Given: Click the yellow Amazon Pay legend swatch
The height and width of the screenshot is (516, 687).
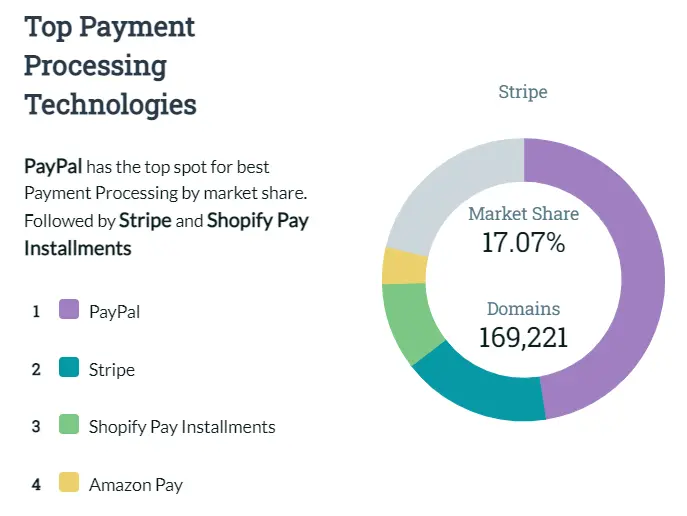Looking at the screenshot, I should [x=69, y=484].
